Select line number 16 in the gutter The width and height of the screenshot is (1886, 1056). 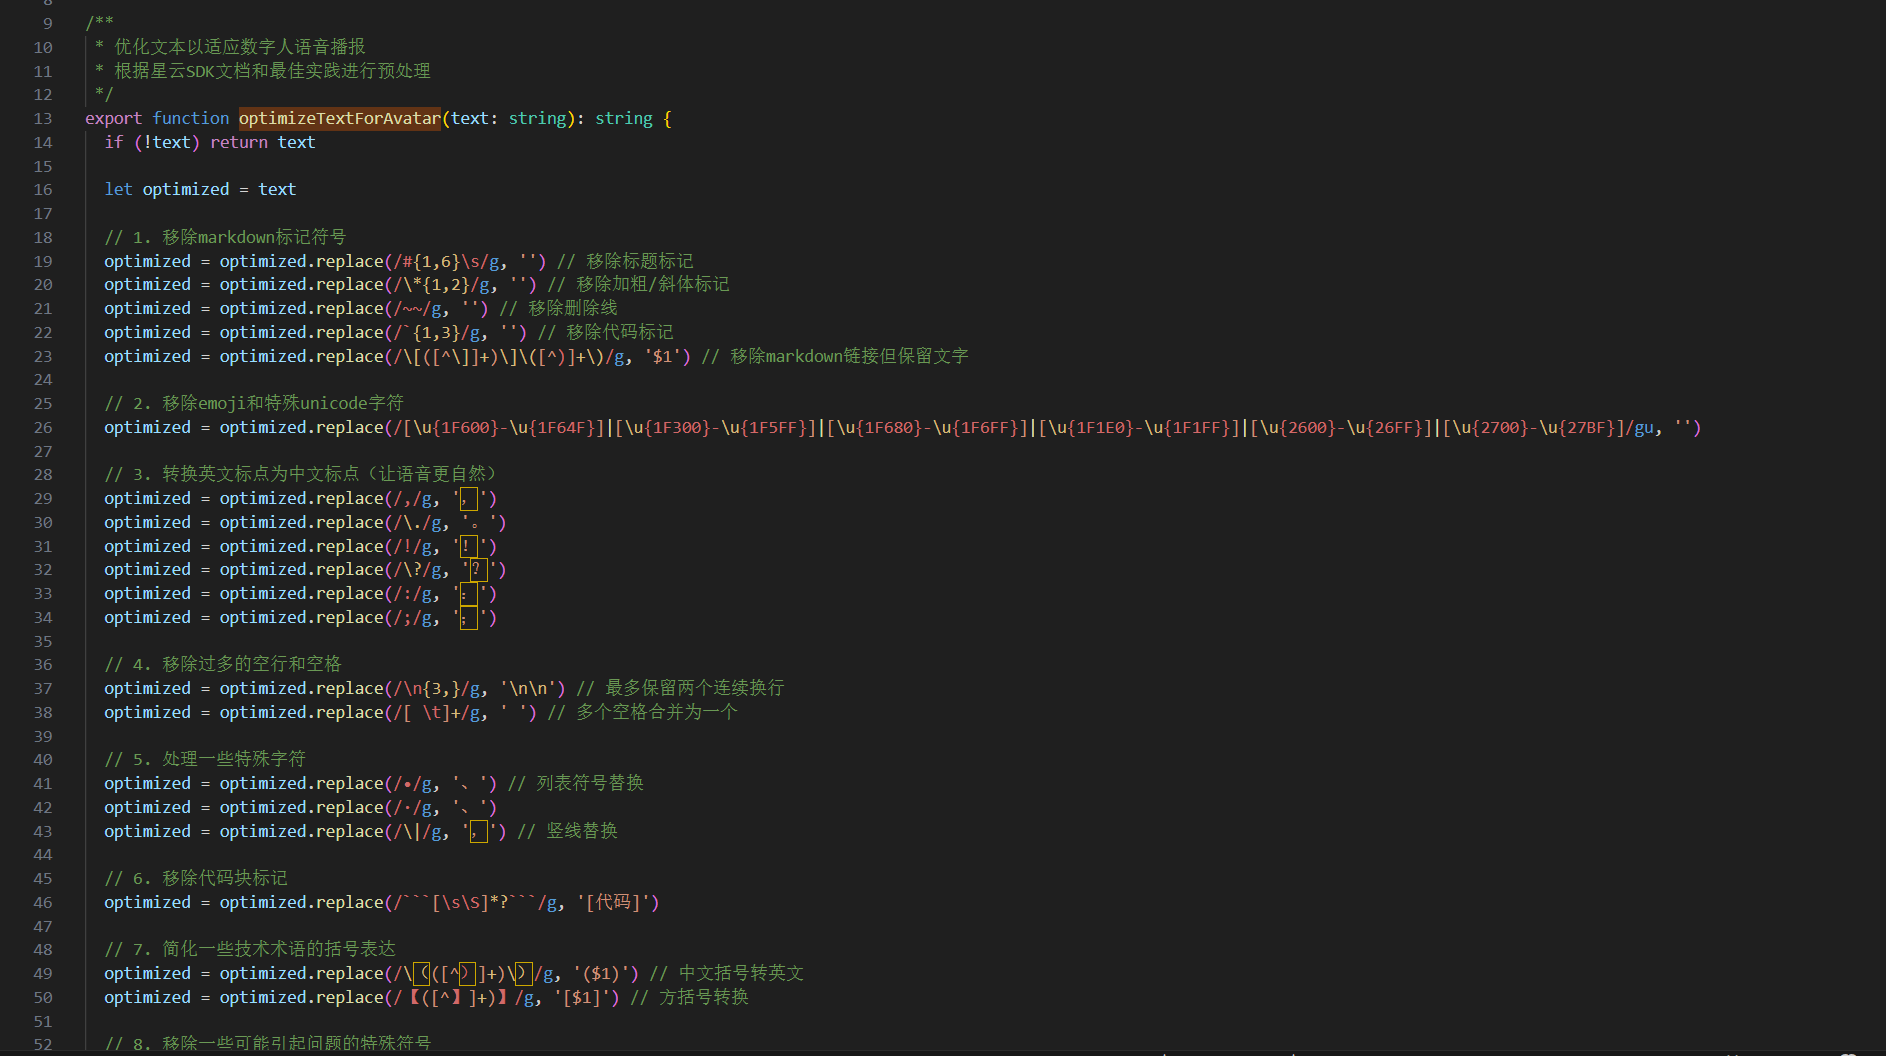click(43, 189)
